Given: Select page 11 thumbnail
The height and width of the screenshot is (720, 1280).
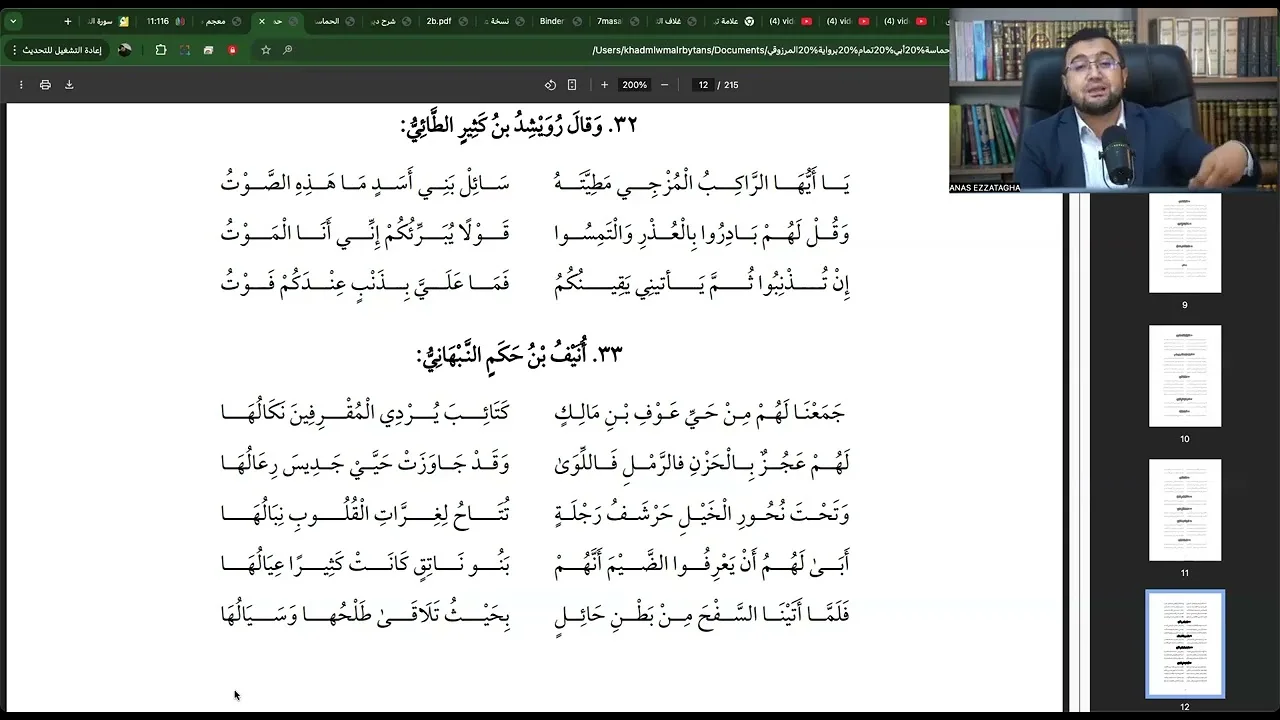Looking at the screenshot, I should tap(1185, 510).
